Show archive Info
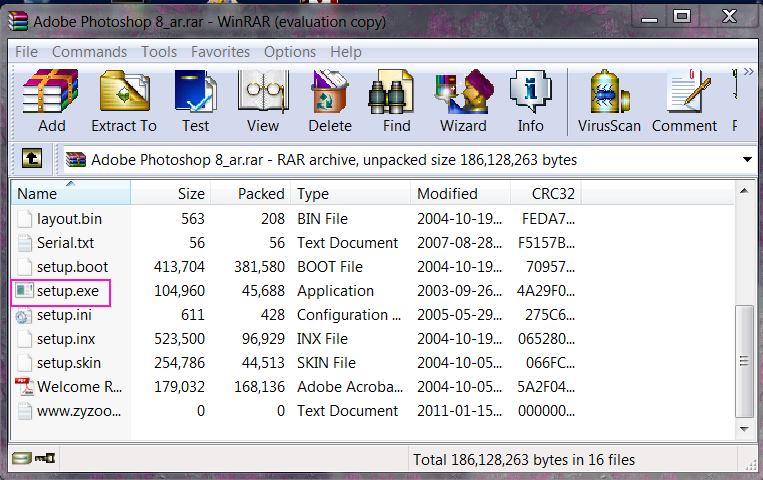 click(x=530, y=101)
